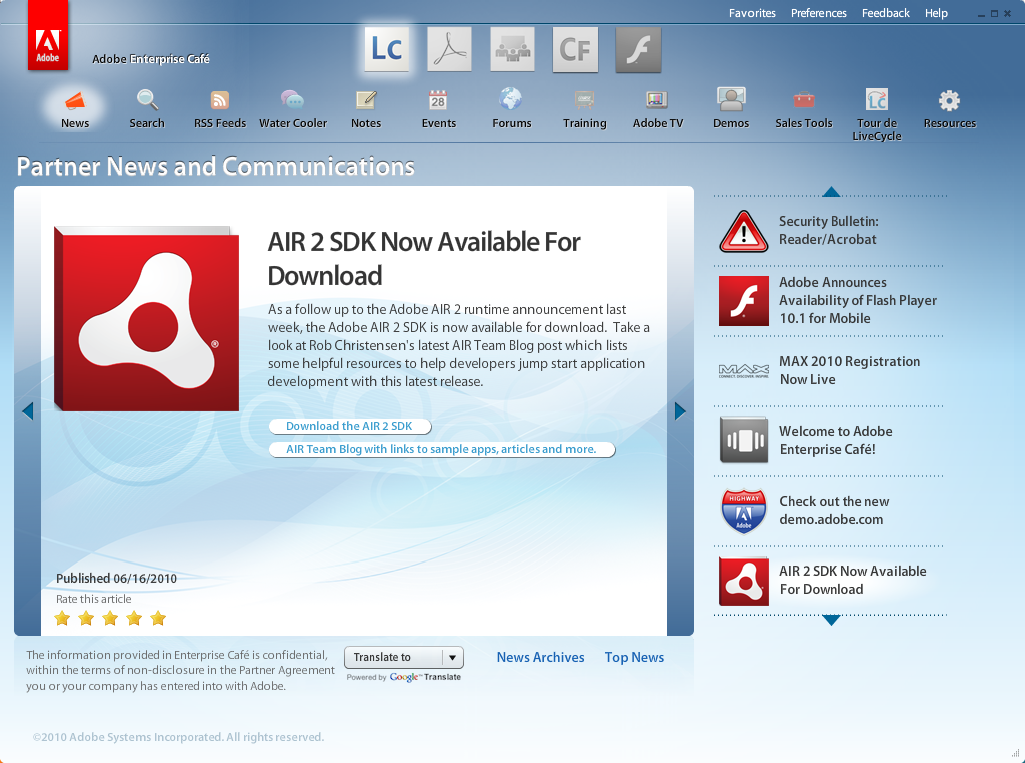Open the News megaphone section
This screenshot has width=1025, height=763.
tap(75, 109)
